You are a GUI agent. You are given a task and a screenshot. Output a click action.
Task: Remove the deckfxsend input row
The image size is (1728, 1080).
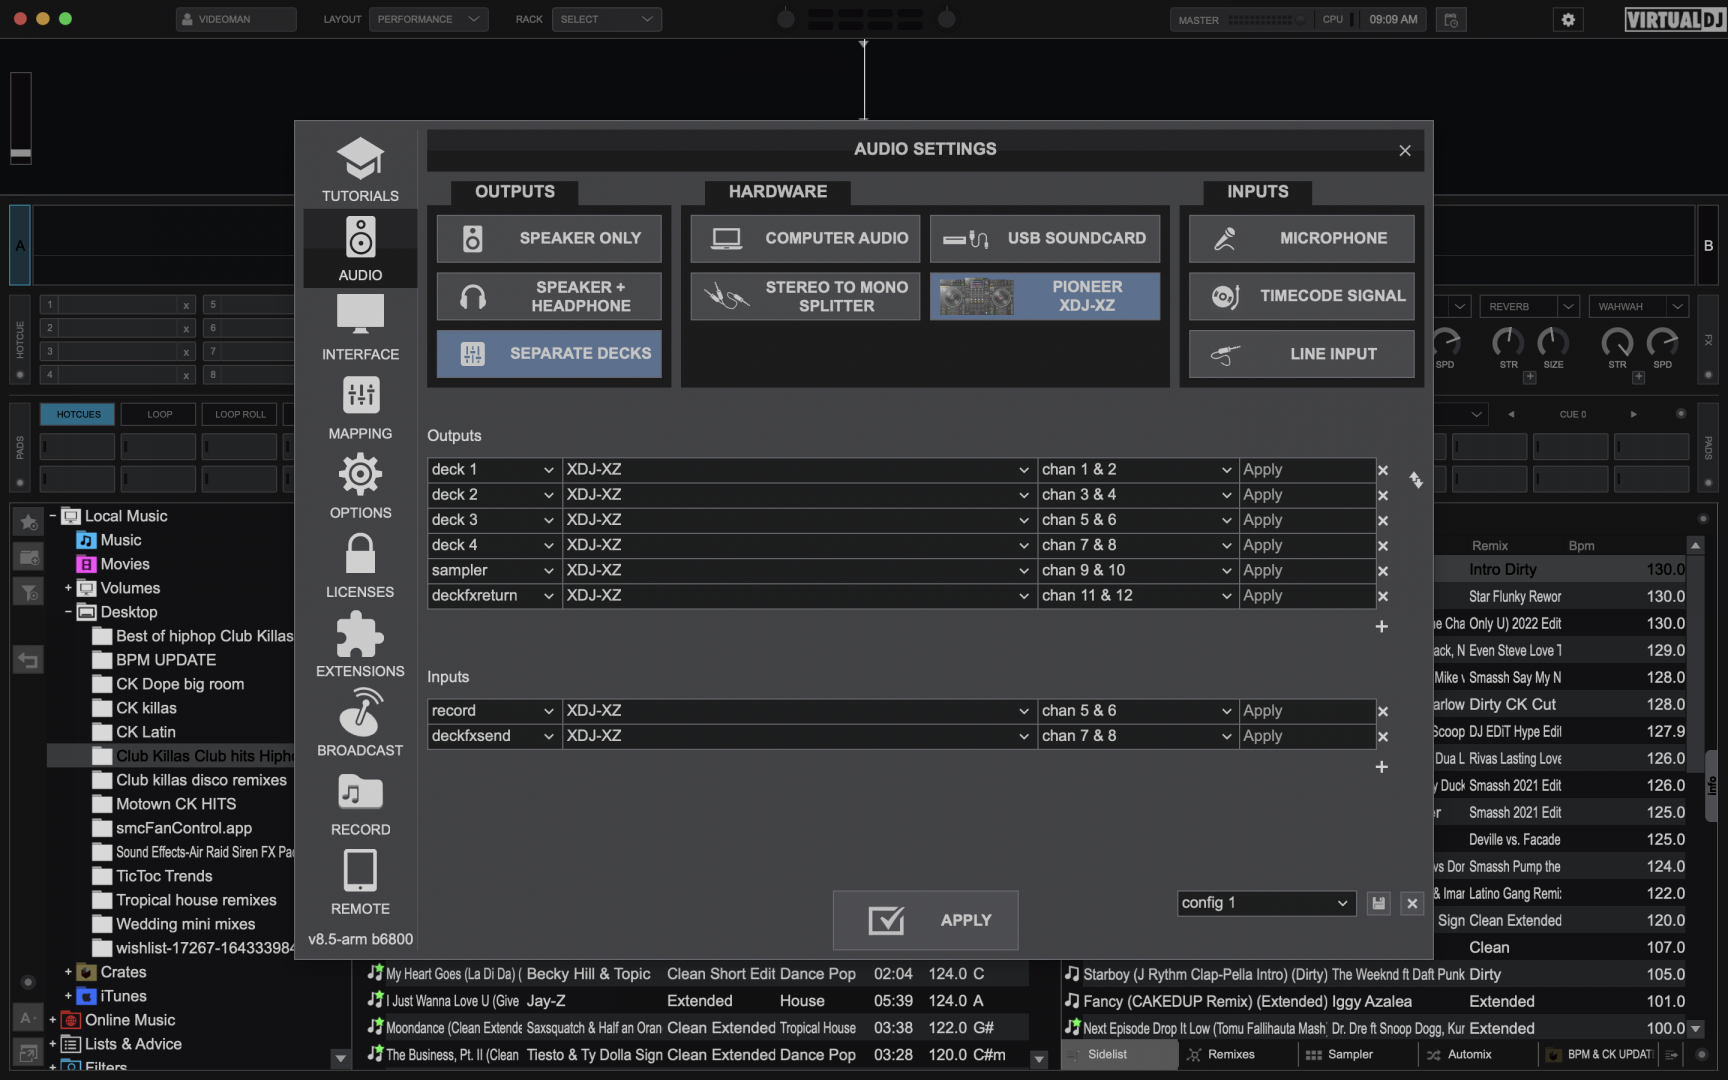point(1383,736)
